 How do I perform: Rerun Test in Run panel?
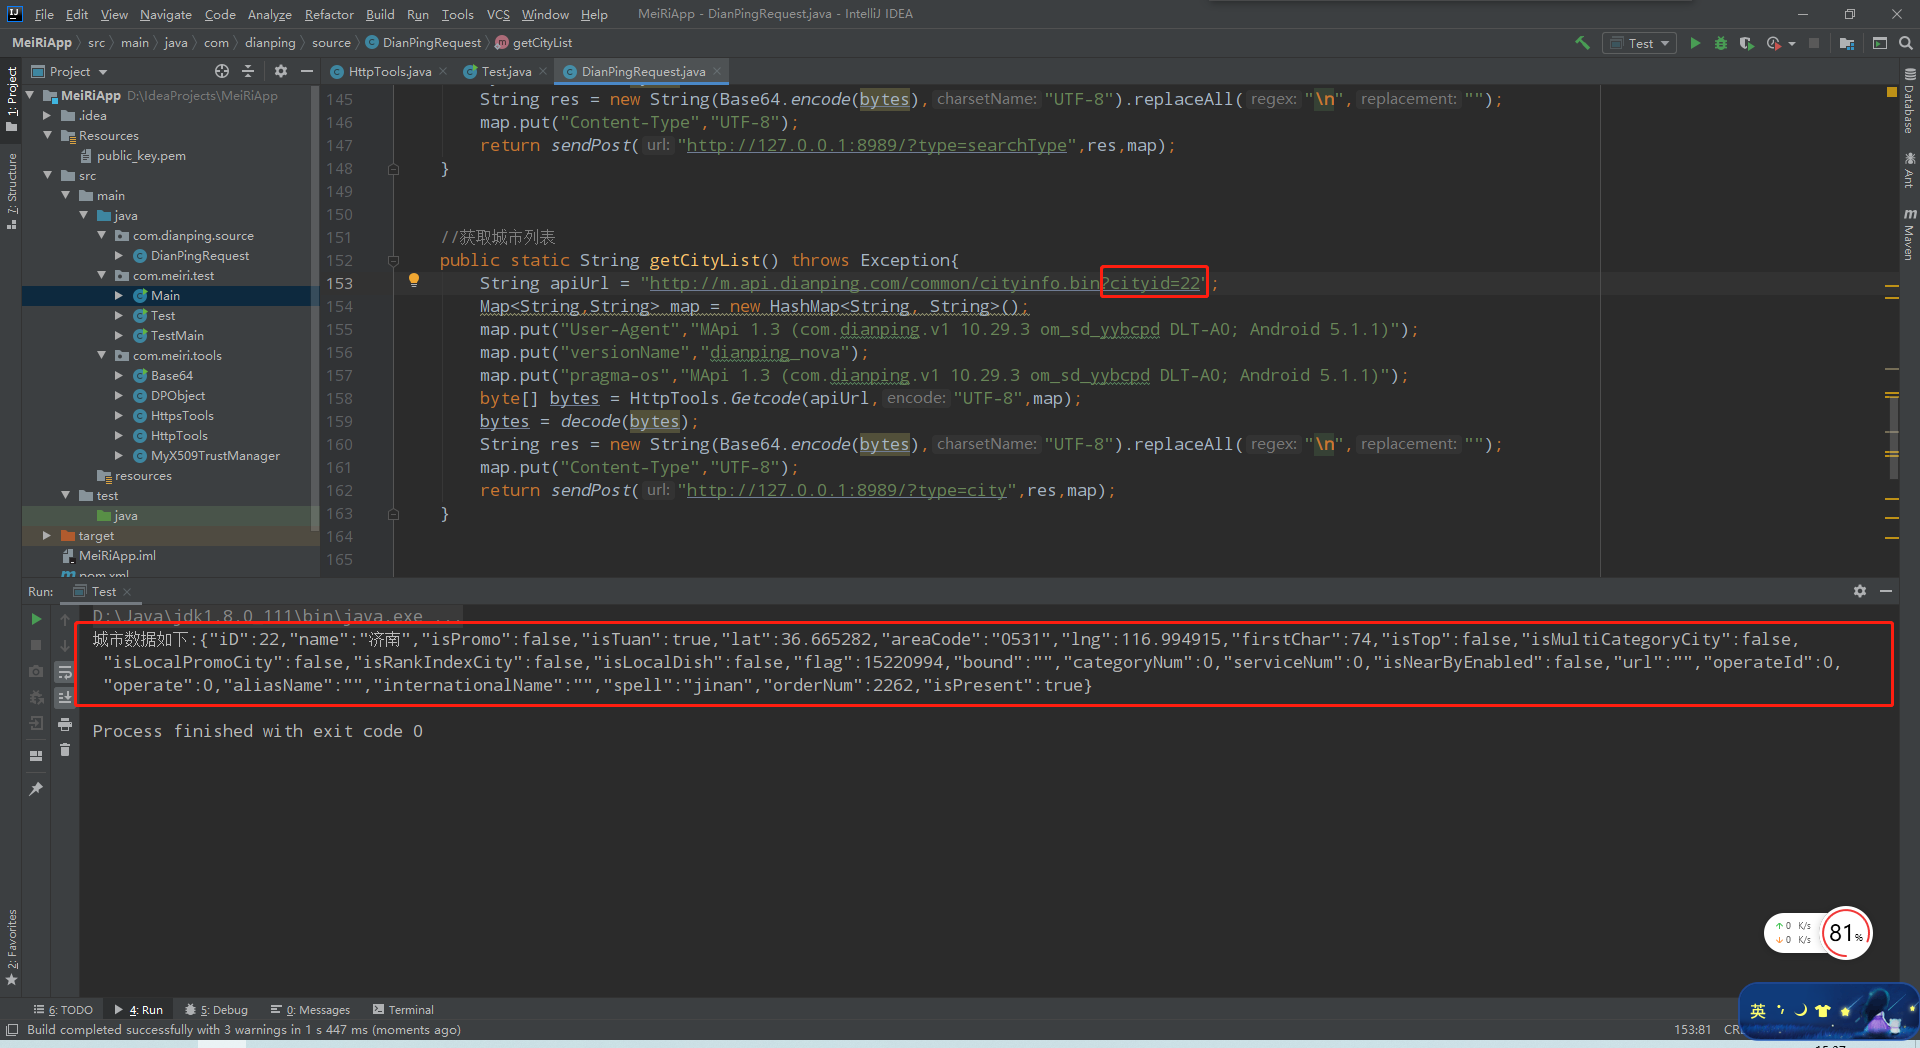[x=36, y=619]
